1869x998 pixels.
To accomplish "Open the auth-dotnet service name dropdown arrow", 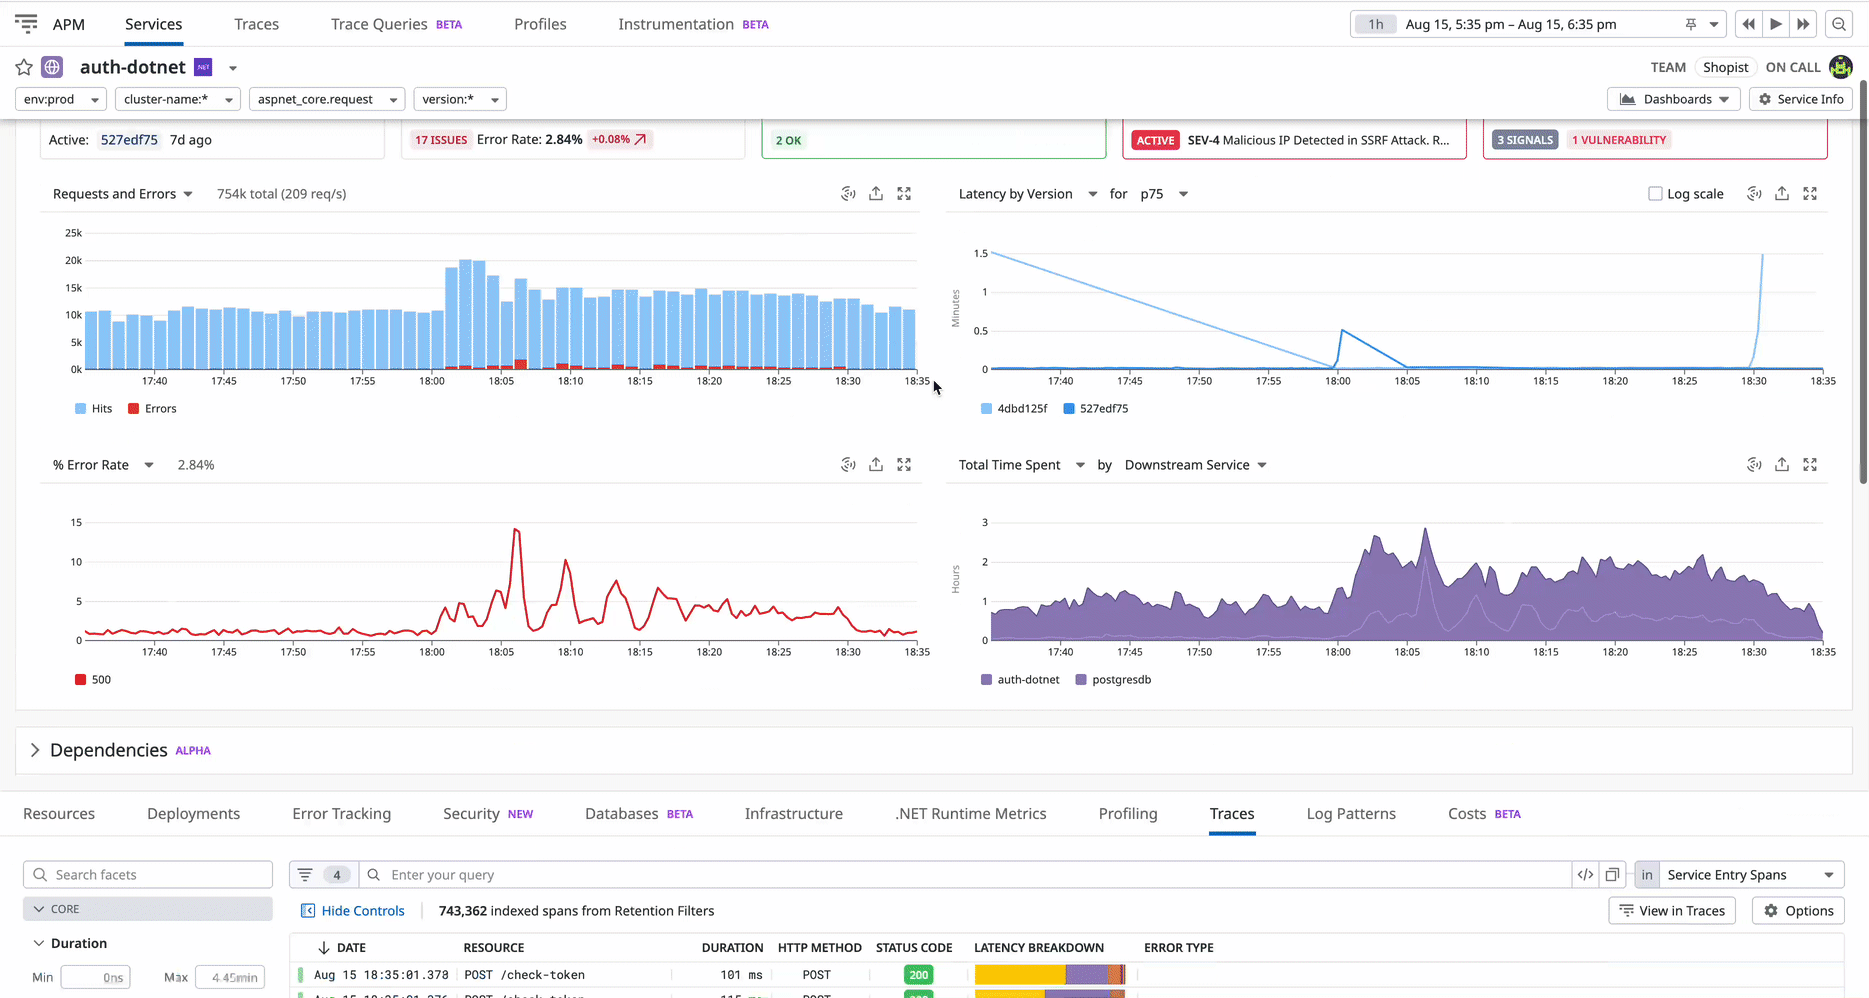I will click(x=233, y=68).
